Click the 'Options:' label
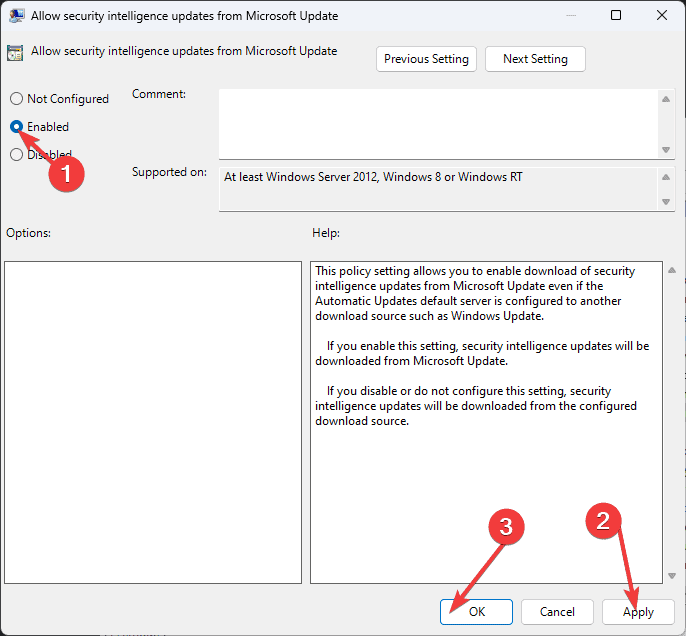The width and height of the screenshot is (686, 636). pos(28,233)
